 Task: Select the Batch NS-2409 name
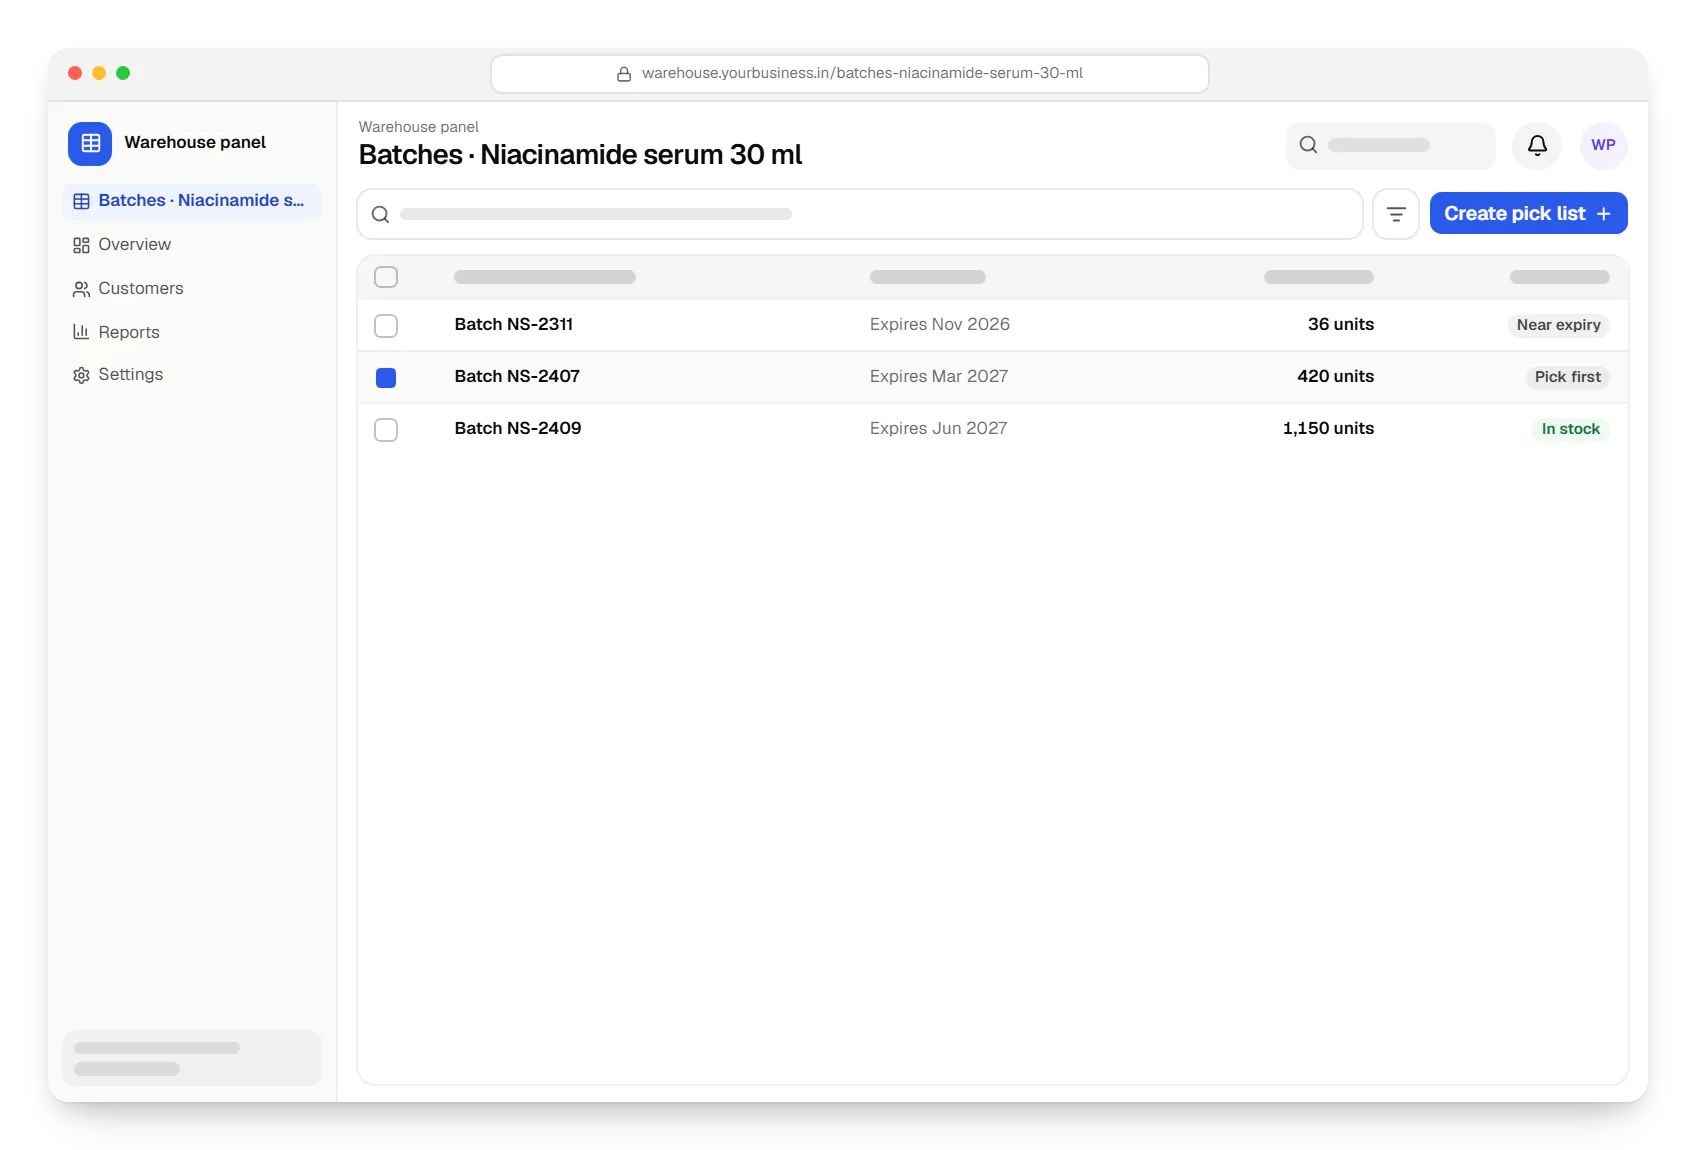(x=517, y=428)
